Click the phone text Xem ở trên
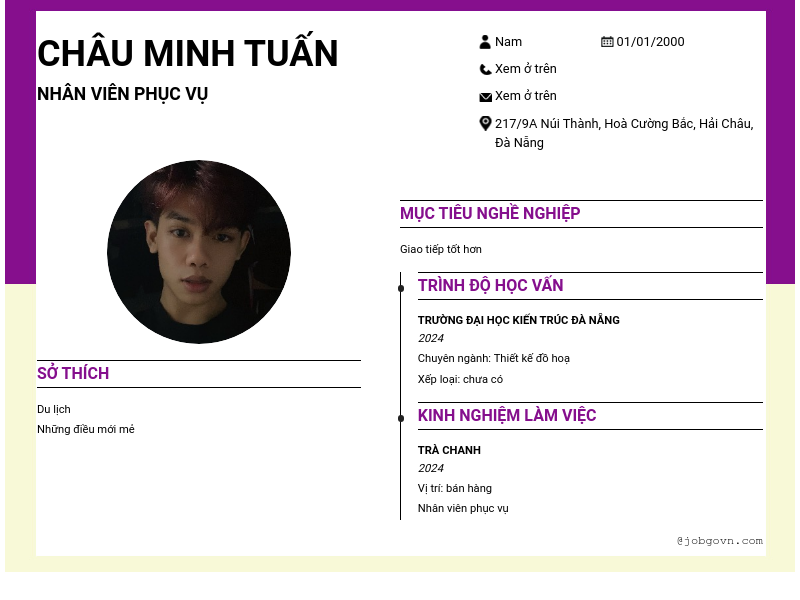Viewport: 800px width, 600px height. 526,69
